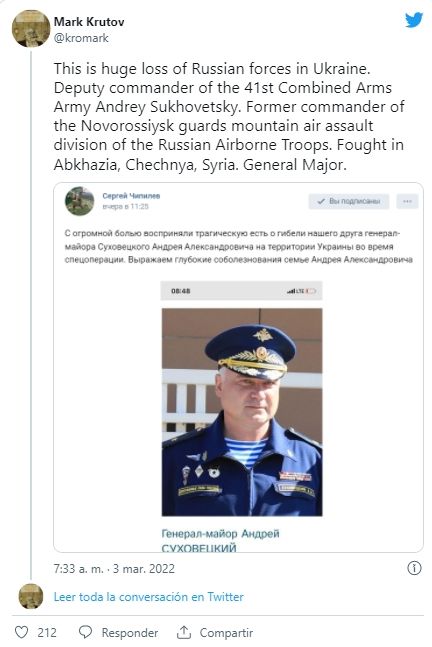The height and width of the screenshot is (647, 432).
Task: Open the tweet info circle icon
Action: [x=414, y=569]
